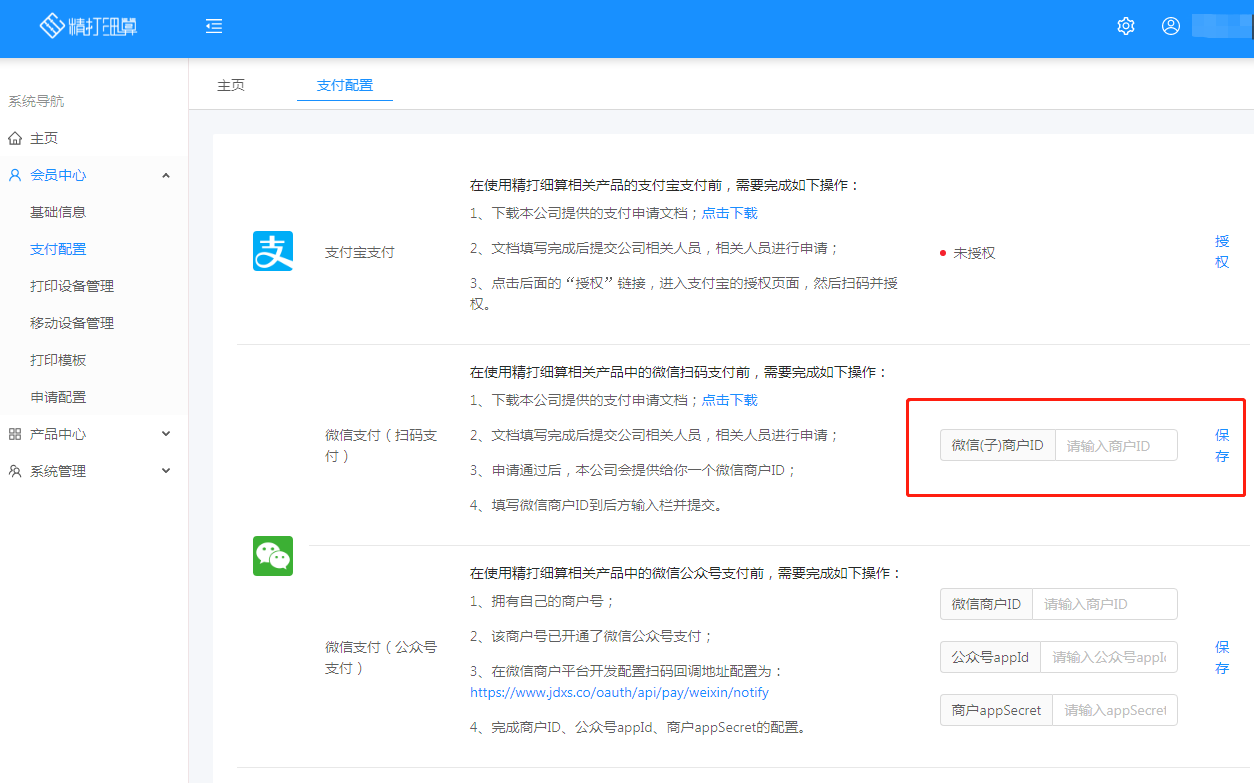
Task: Expand the 产品中心 menu chevron
Action: pyautogui.click(x=166, y=434)
